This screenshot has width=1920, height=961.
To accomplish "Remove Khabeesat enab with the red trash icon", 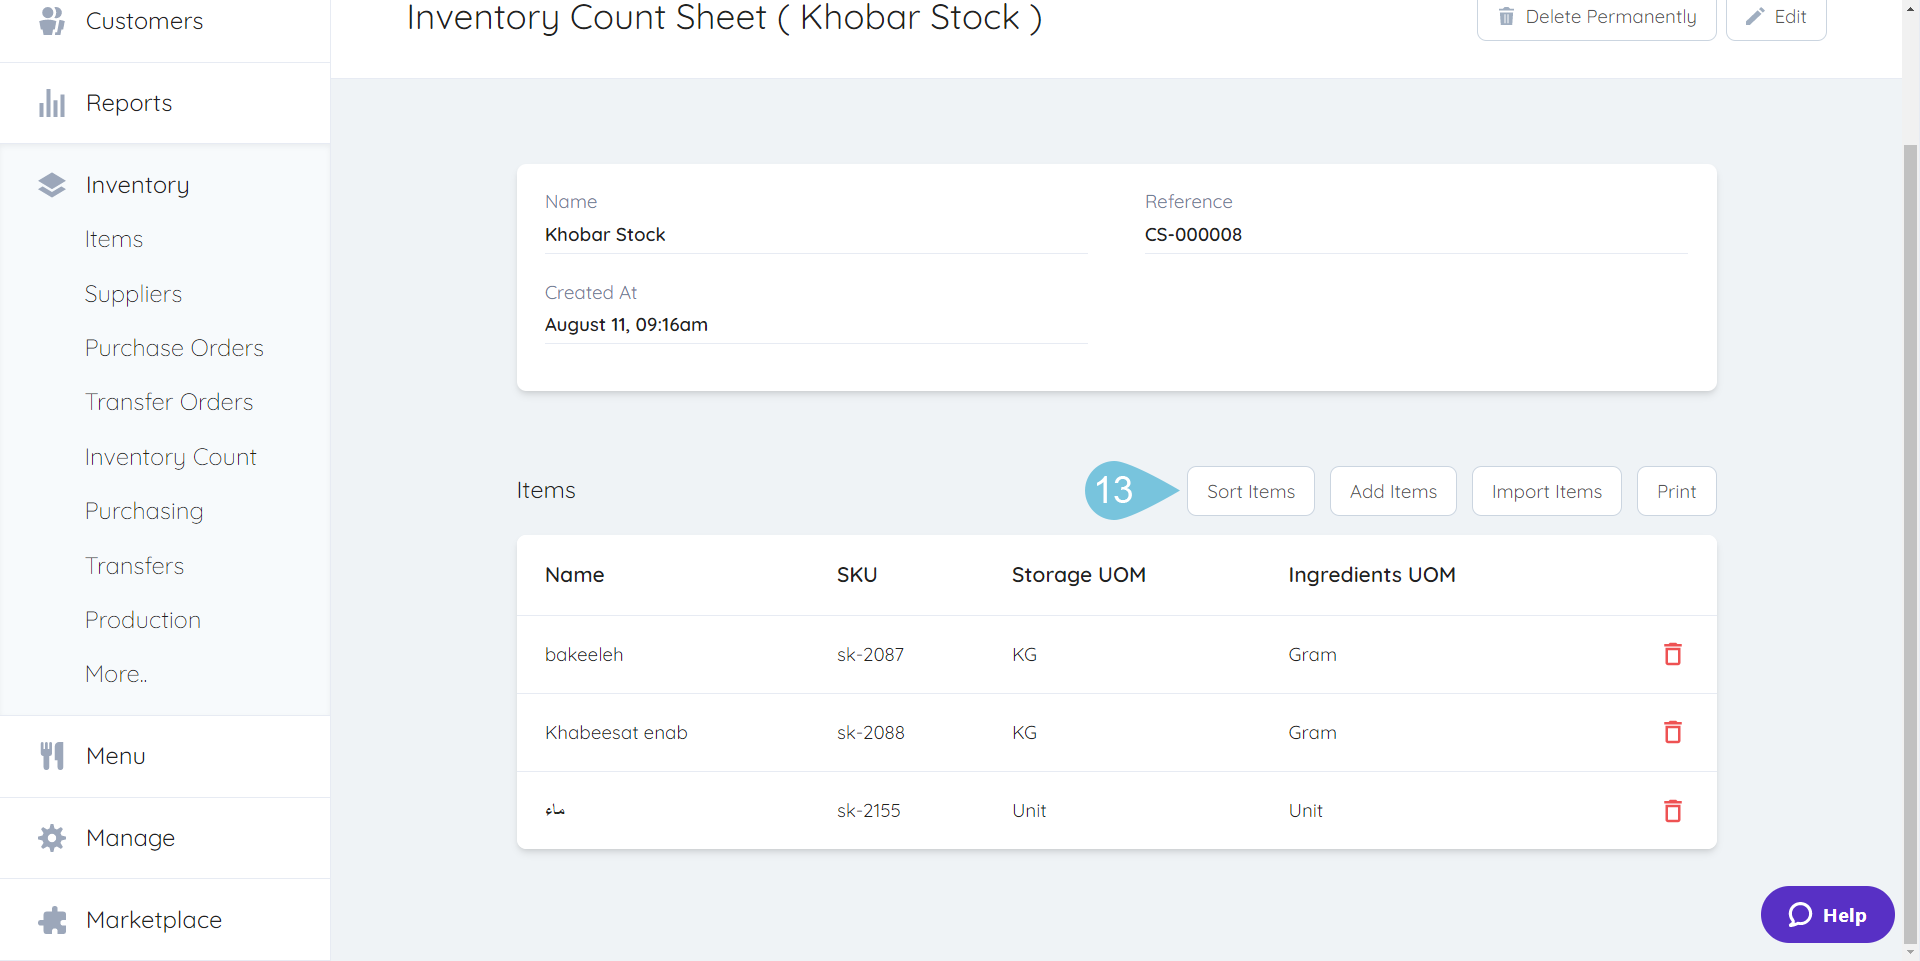I will click(x=1673, y=732).
